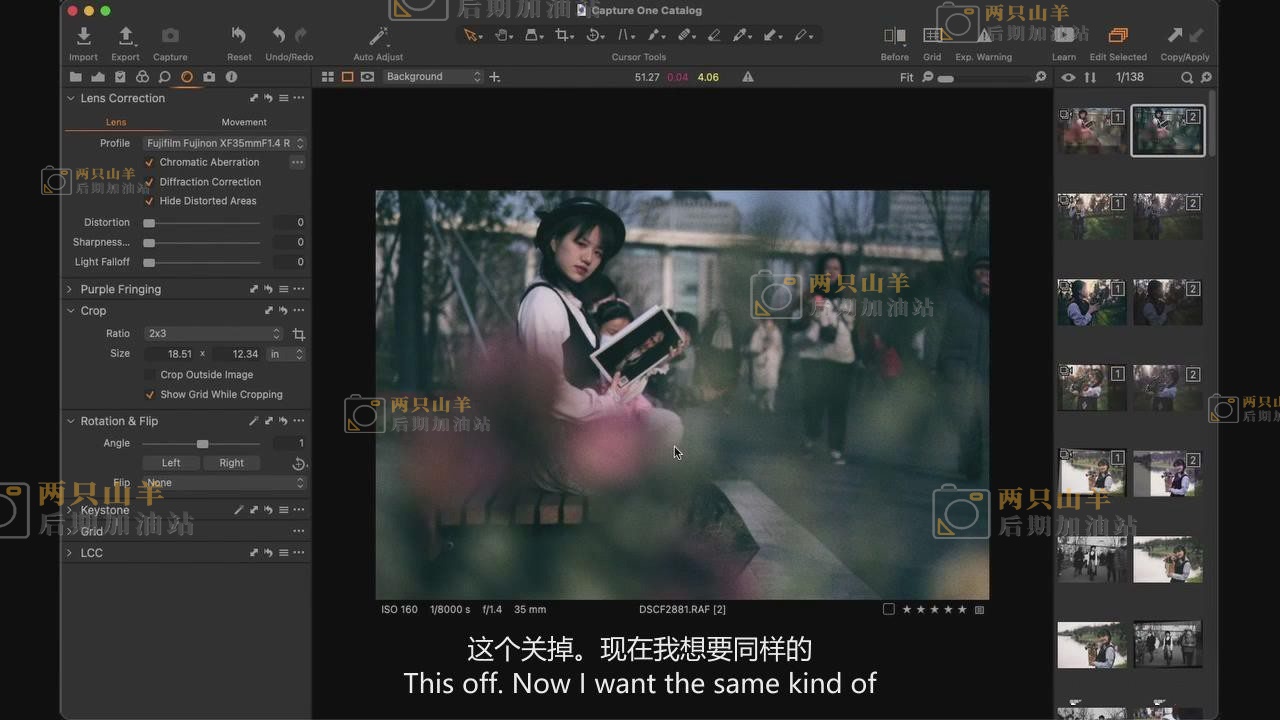Click the Auto Adjust magic wand icon

coord(378,36)
